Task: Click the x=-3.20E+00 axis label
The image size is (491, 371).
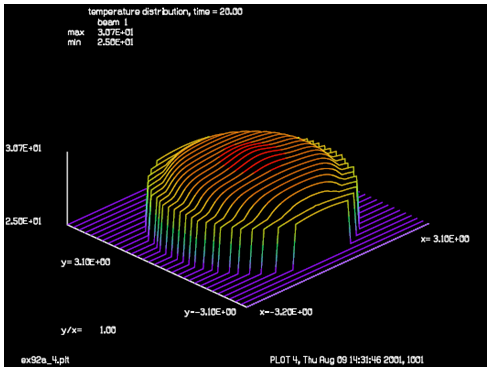Action: [x=286, y=312]
